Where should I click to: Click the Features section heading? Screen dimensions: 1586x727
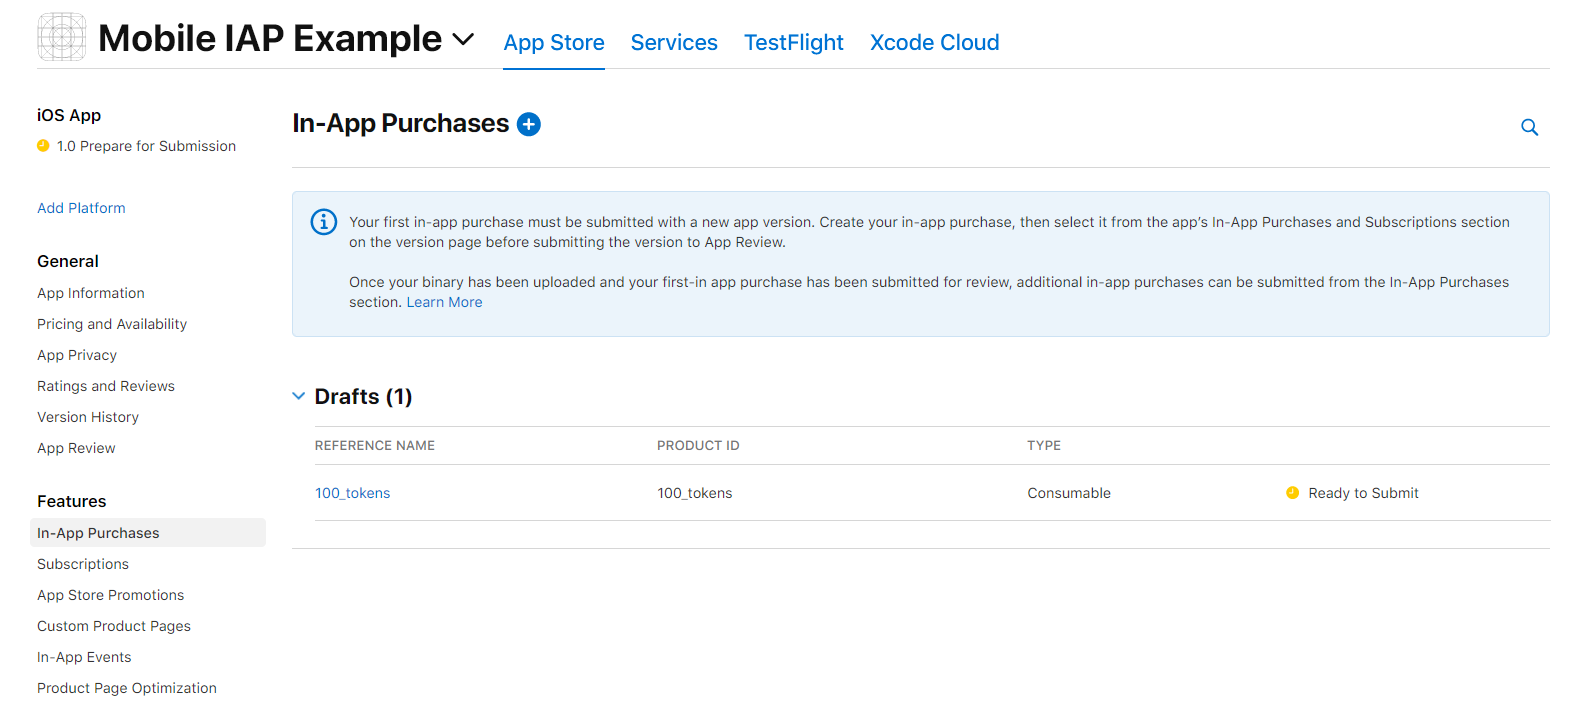(72, 501)
